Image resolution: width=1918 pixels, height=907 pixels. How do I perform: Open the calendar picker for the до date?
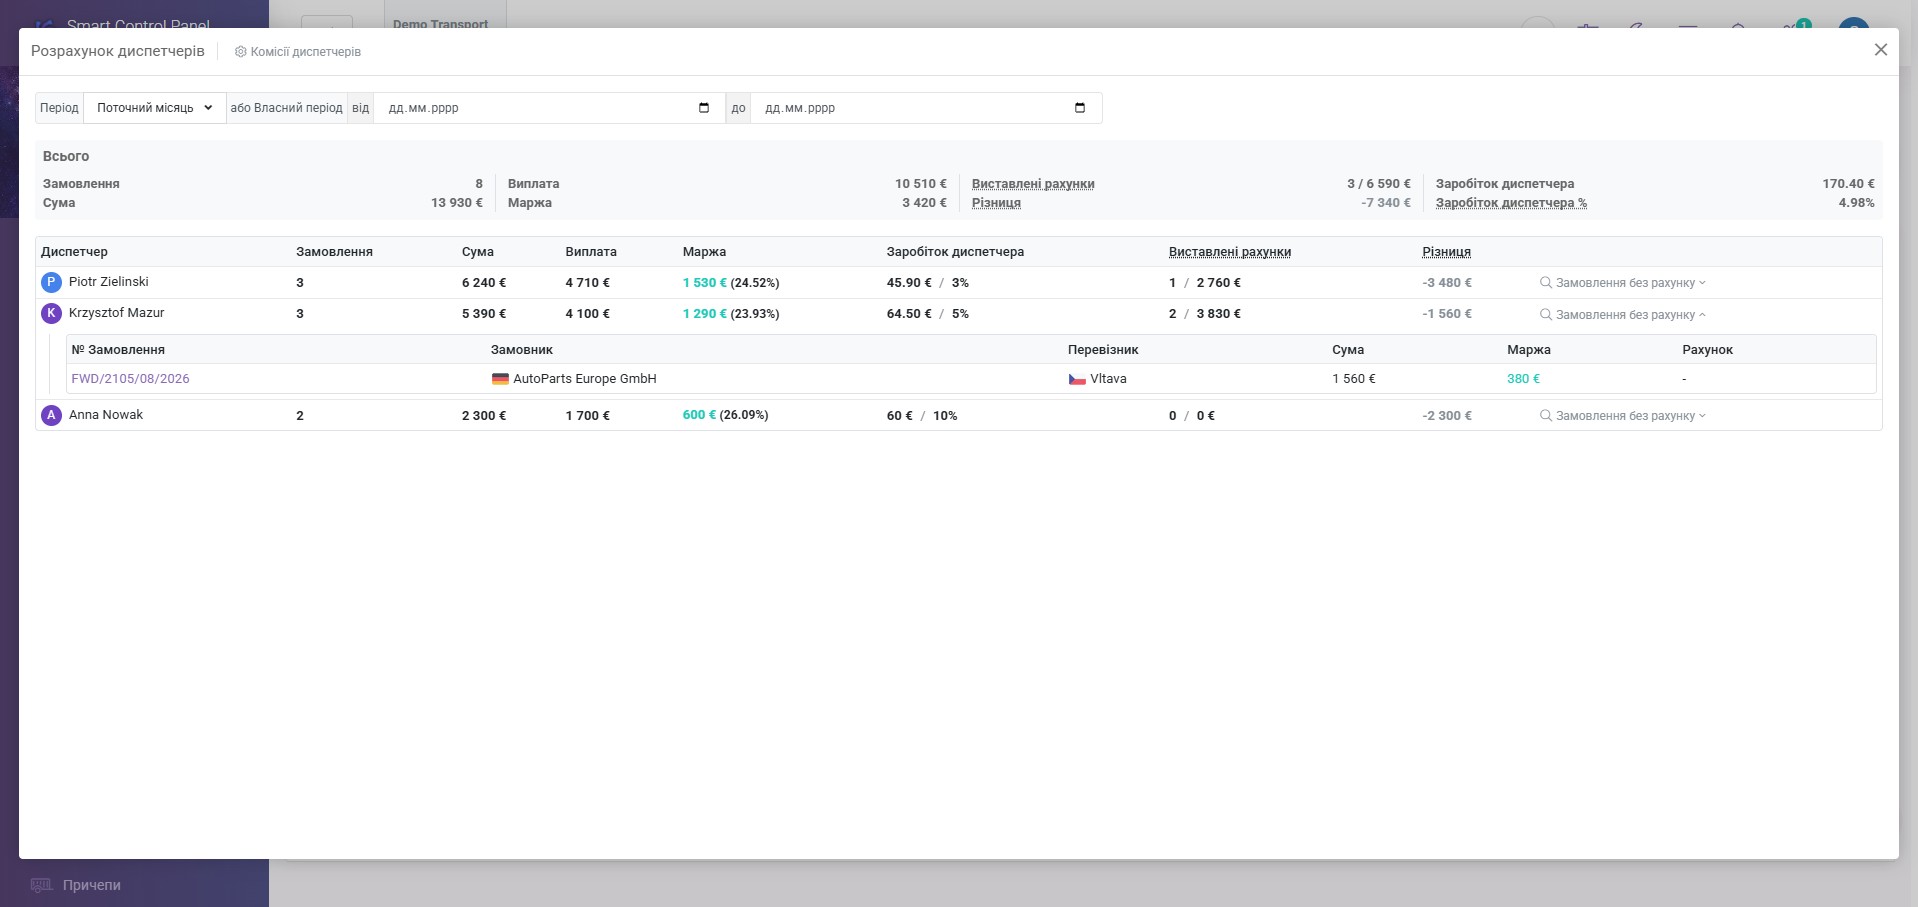point(1080,108)
